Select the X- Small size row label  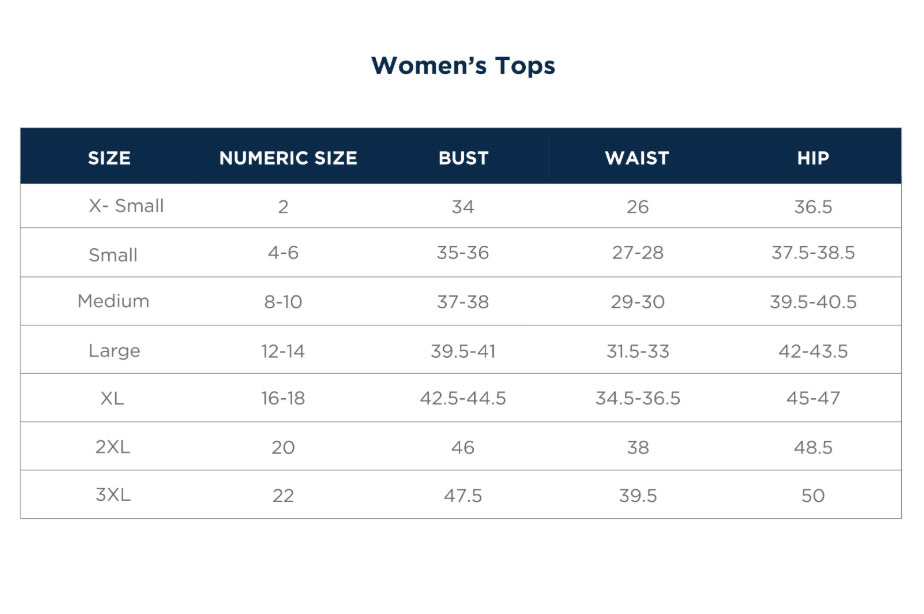pyautogui.click(x=126, y=206)
